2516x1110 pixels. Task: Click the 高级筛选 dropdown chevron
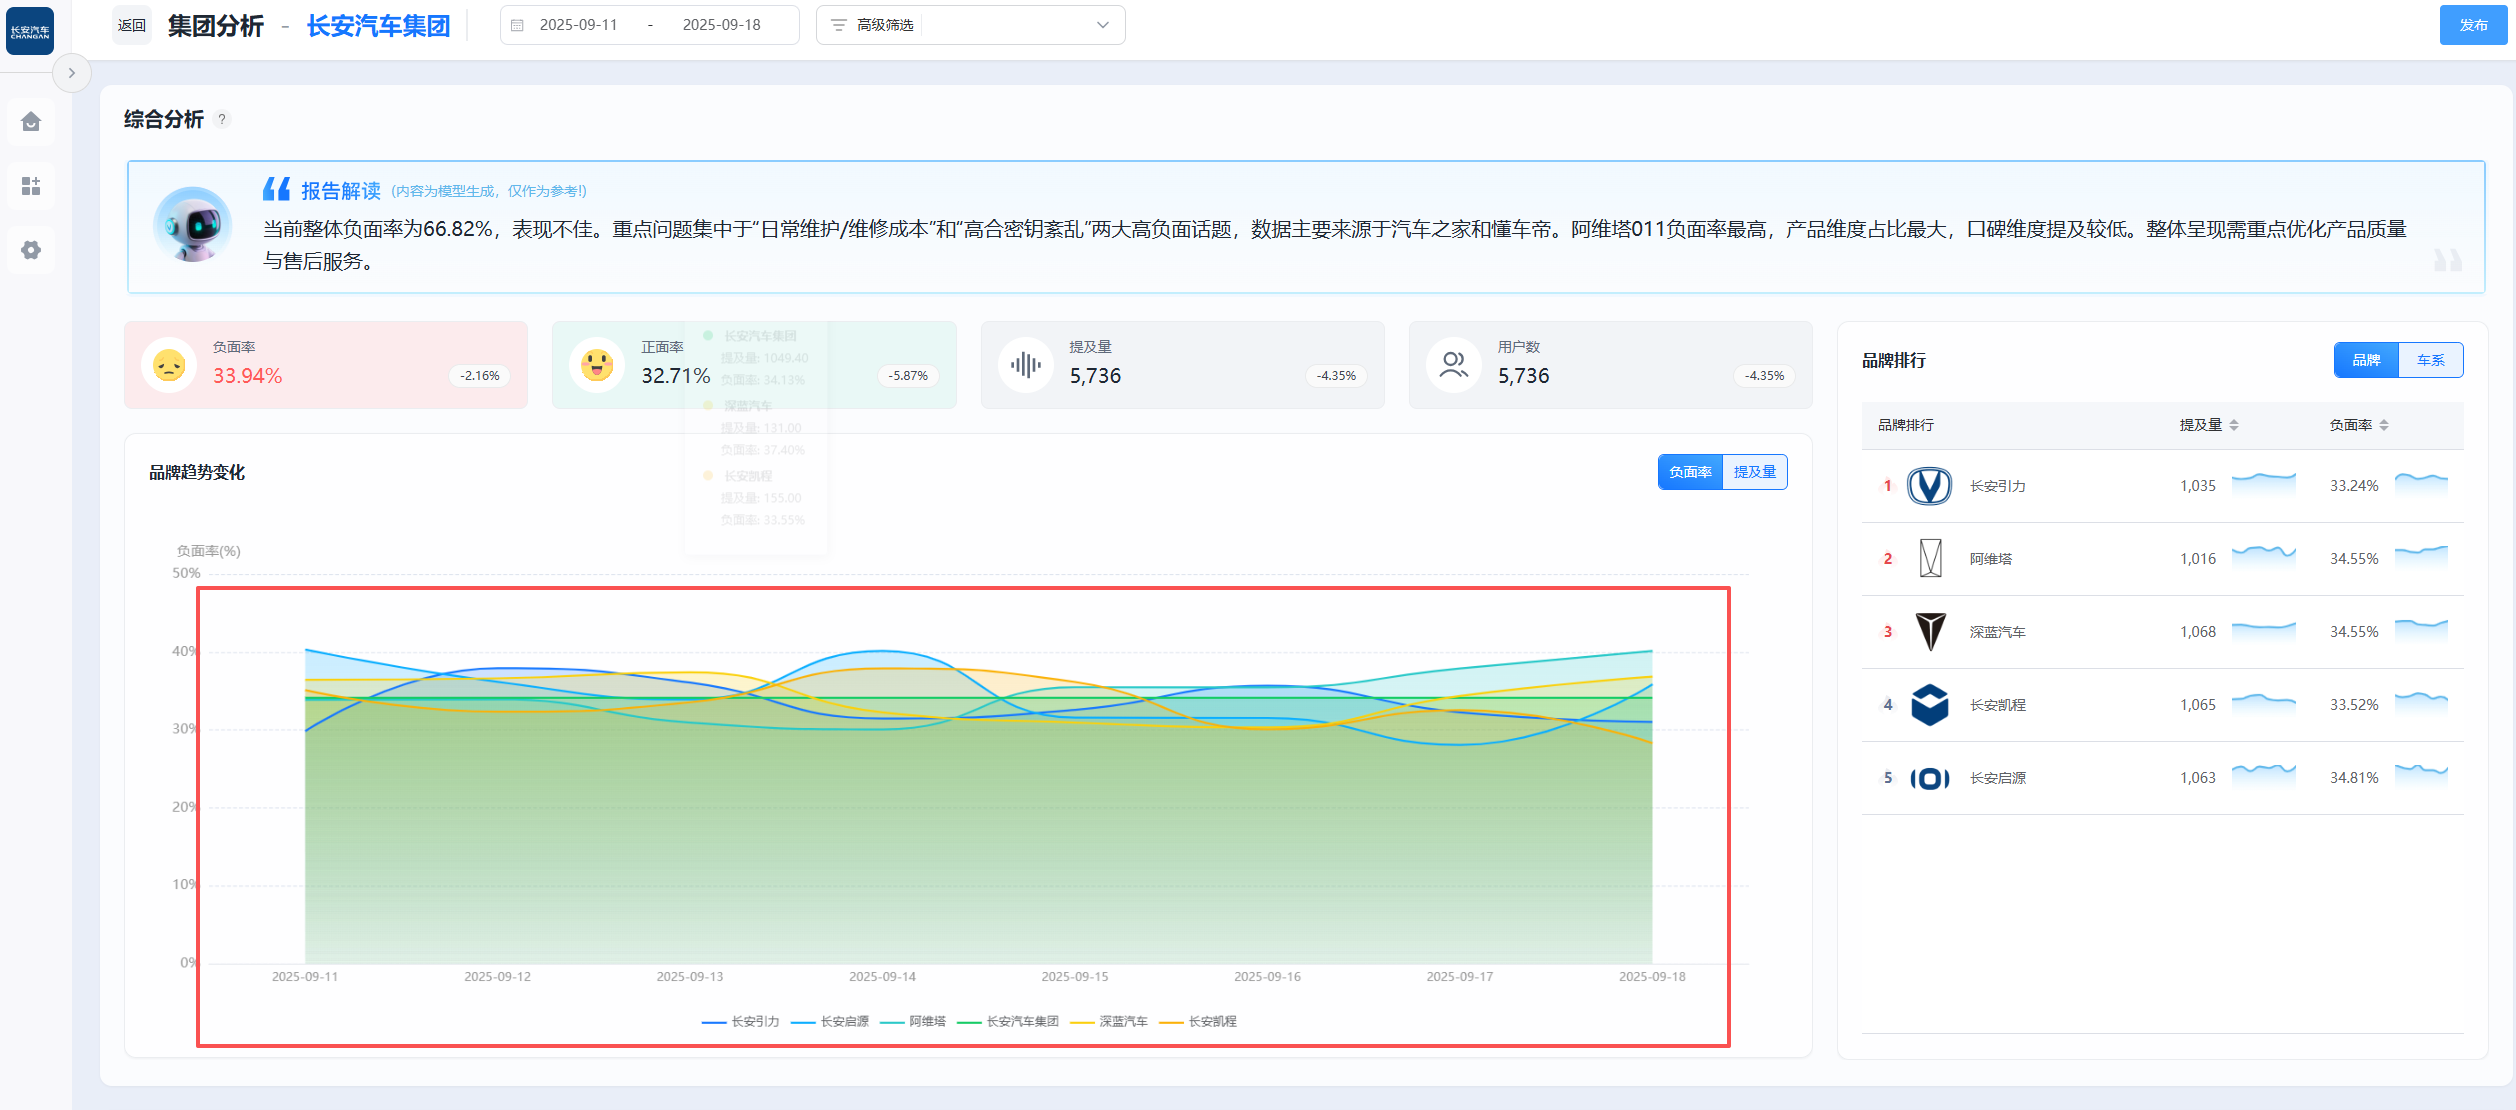coord(1103,25)
